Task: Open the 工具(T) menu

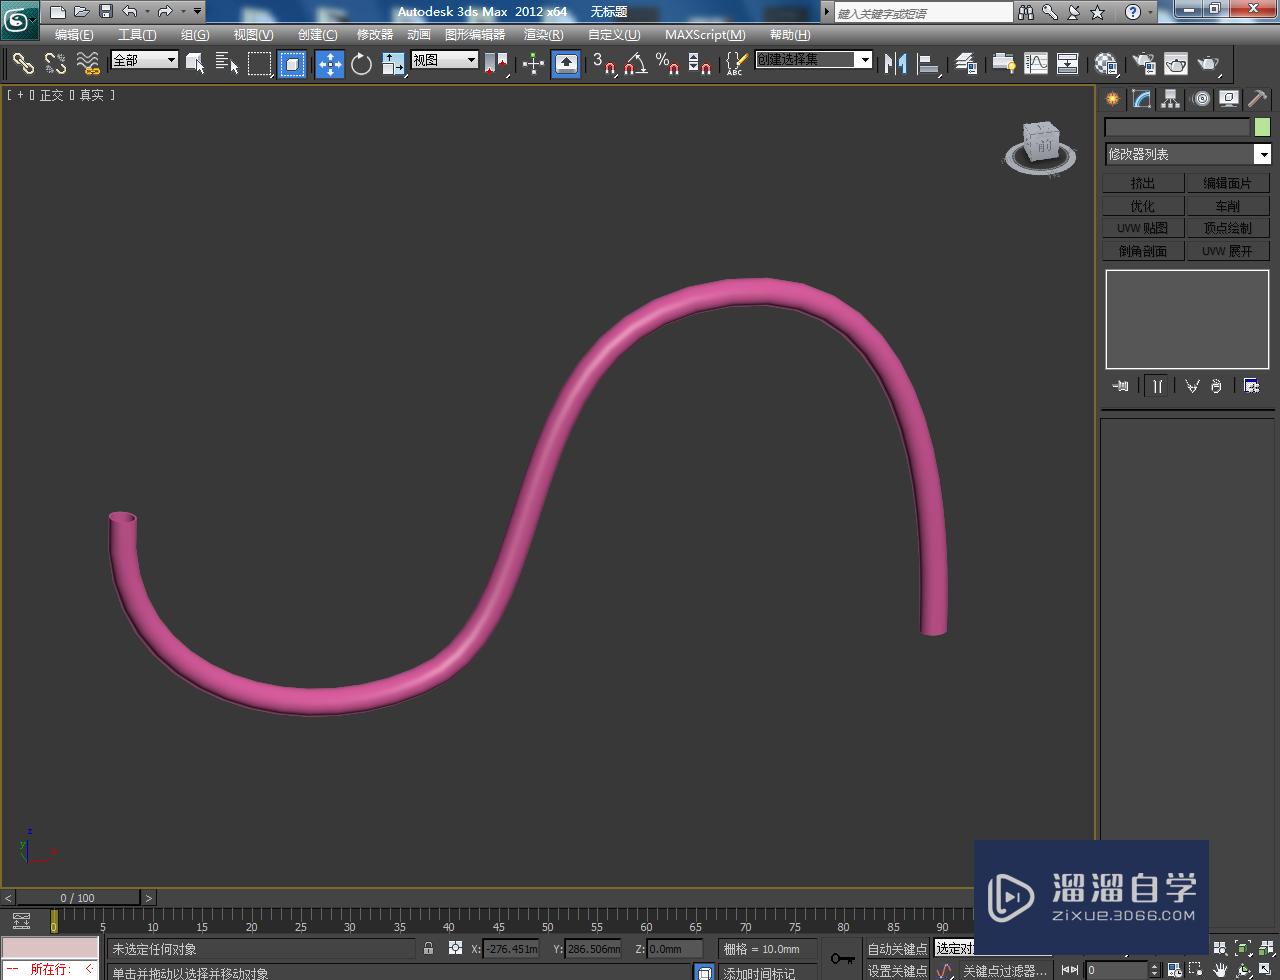Action: point(137,35)
